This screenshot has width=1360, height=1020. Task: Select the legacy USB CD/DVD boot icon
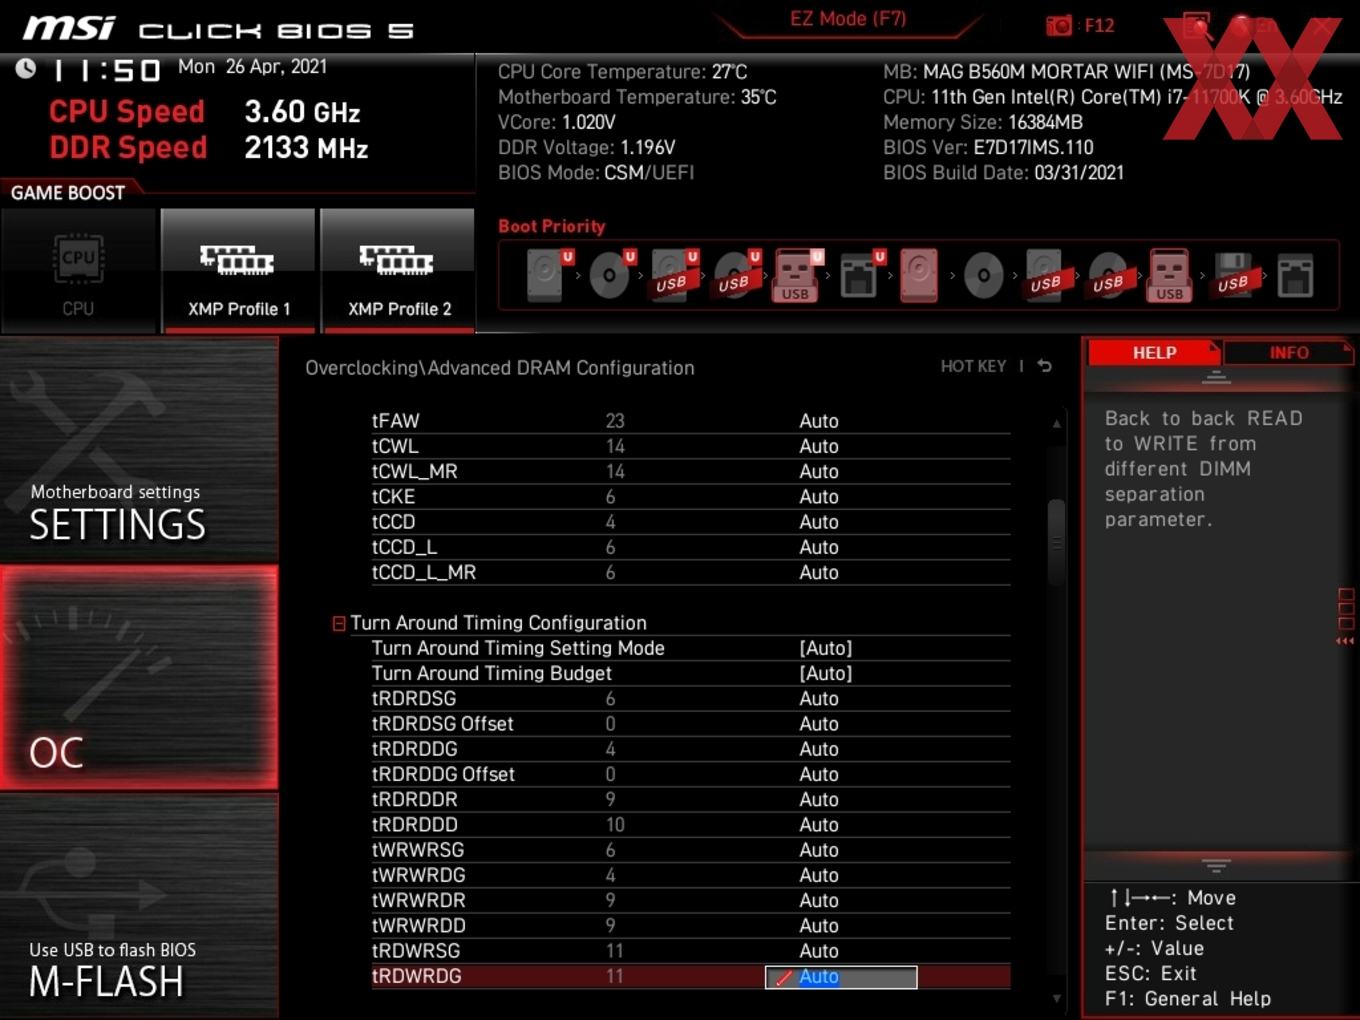1108,275
